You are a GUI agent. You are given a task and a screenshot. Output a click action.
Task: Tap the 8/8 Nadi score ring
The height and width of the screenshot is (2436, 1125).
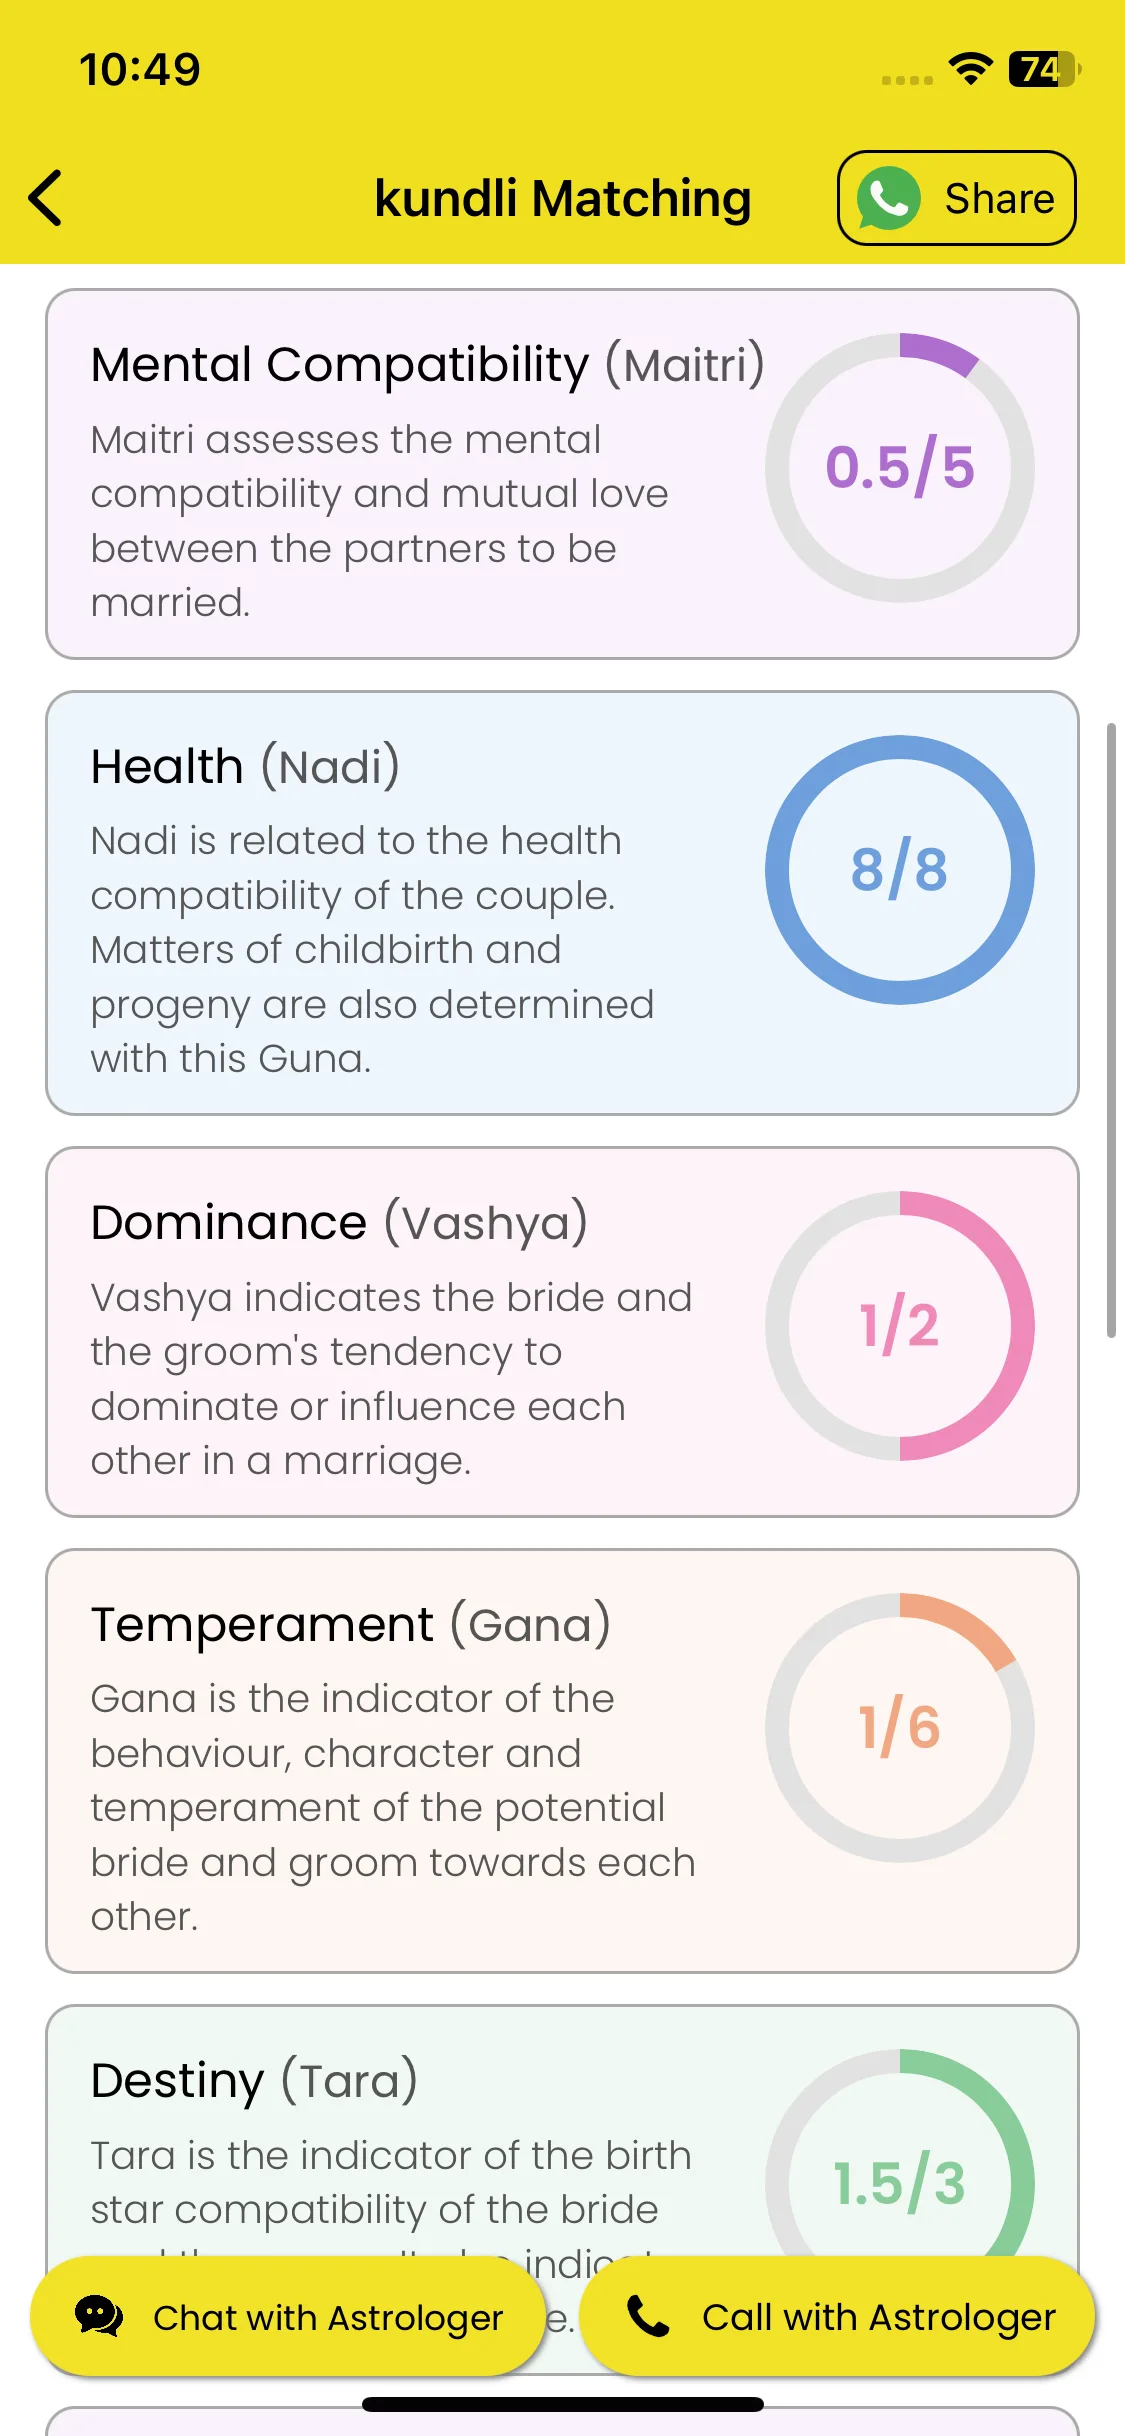click(900, 870)
